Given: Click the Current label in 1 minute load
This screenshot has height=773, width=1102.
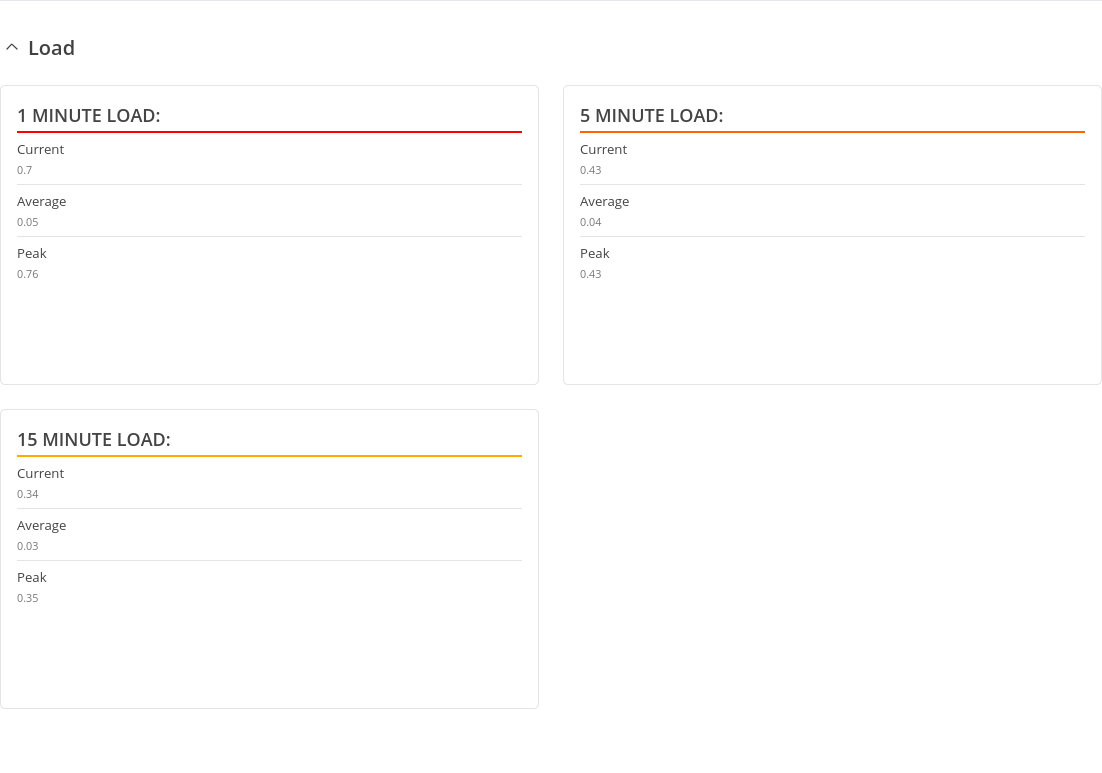Looking at the screenshot, I should (40, 150).
